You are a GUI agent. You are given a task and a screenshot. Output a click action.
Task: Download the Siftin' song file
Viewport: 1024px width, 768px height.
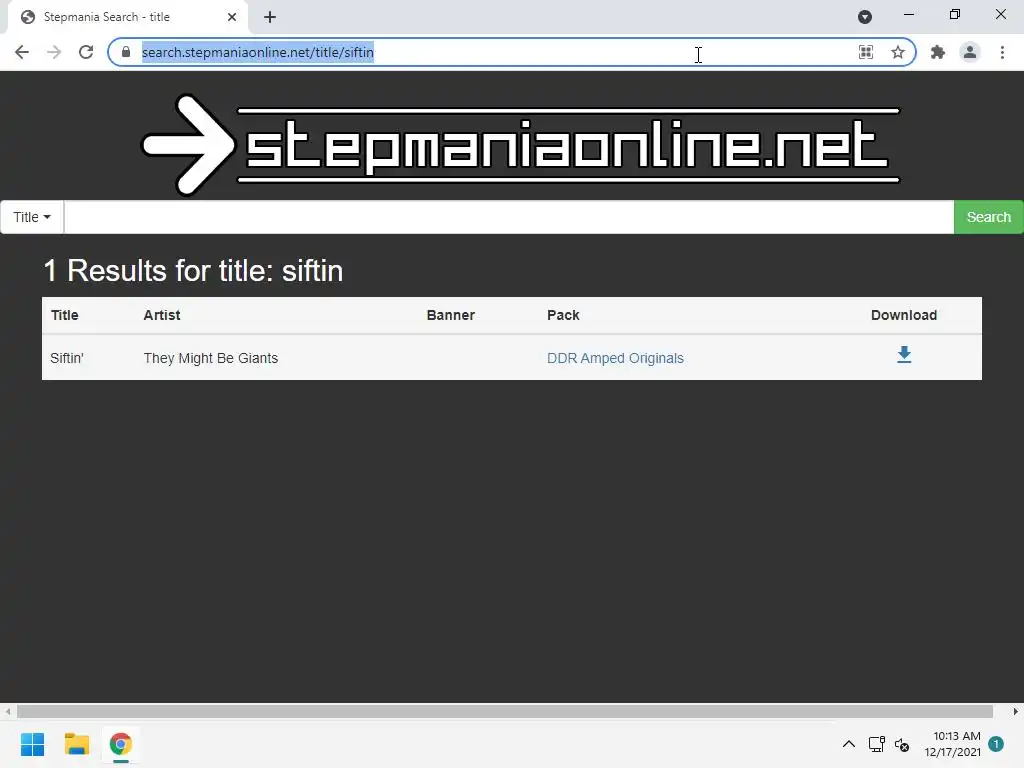(904, 355)
